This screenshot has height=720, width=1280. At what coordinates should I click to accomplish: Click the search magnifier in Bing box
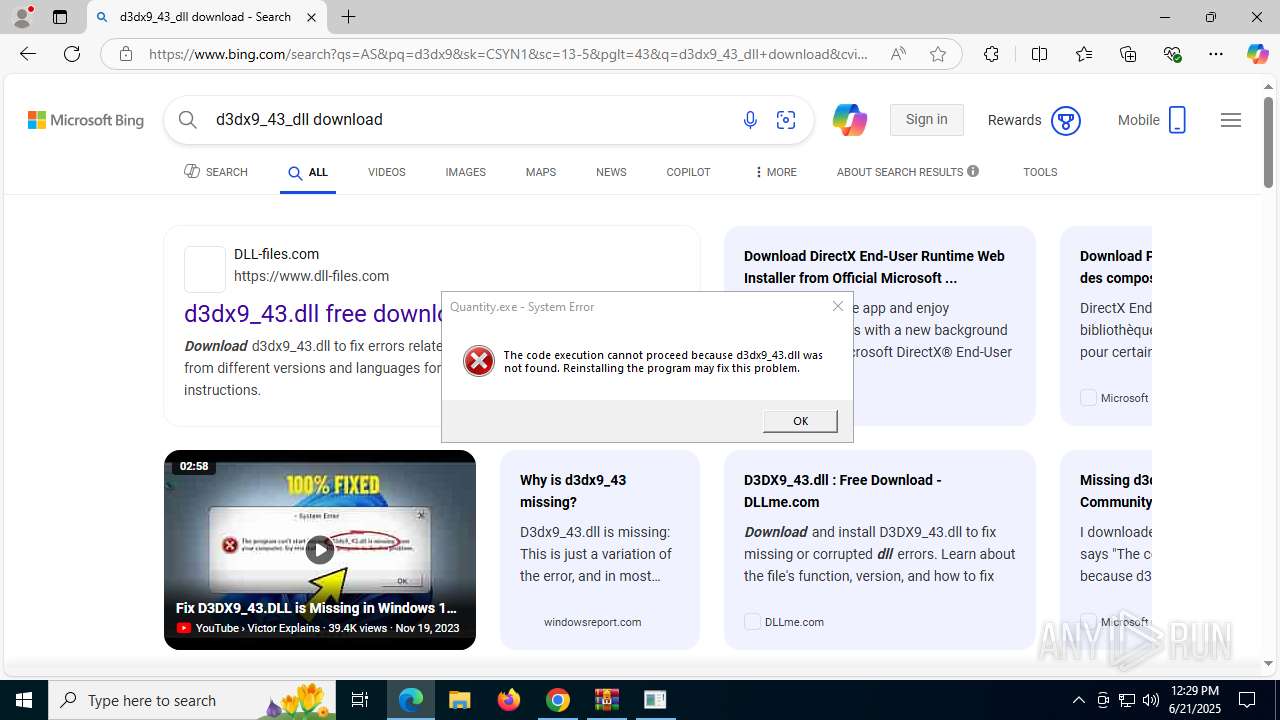[188, 120]
